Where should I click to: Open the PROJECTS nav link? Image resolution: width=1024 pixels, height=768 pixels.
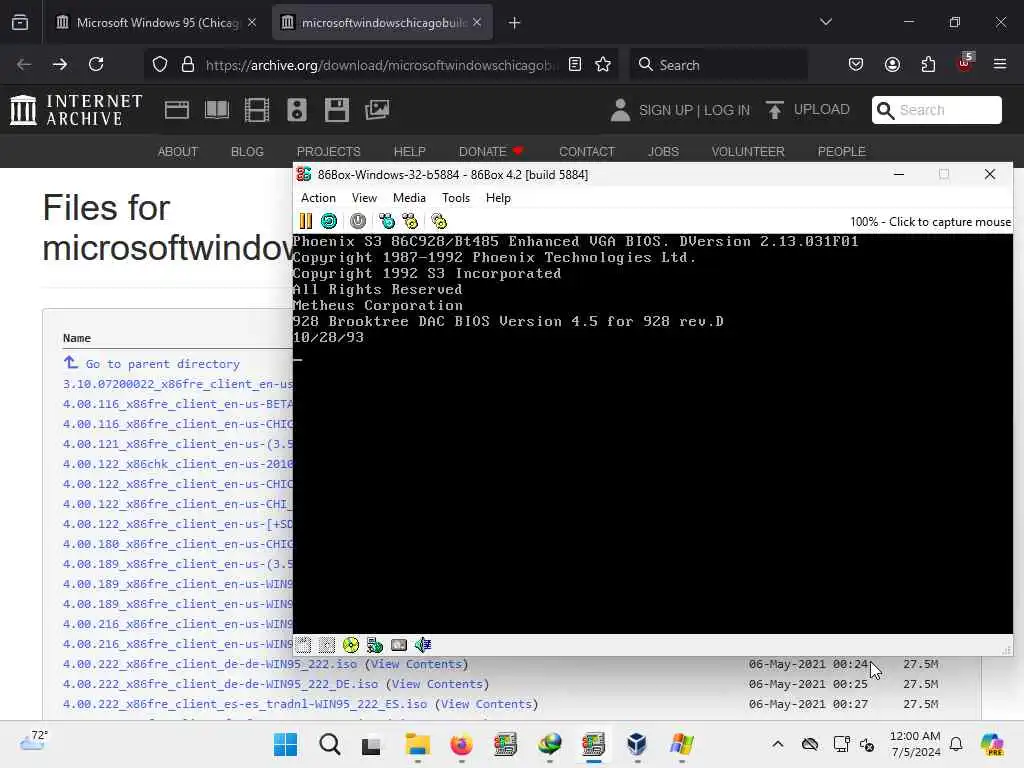[x=328, y=152]
